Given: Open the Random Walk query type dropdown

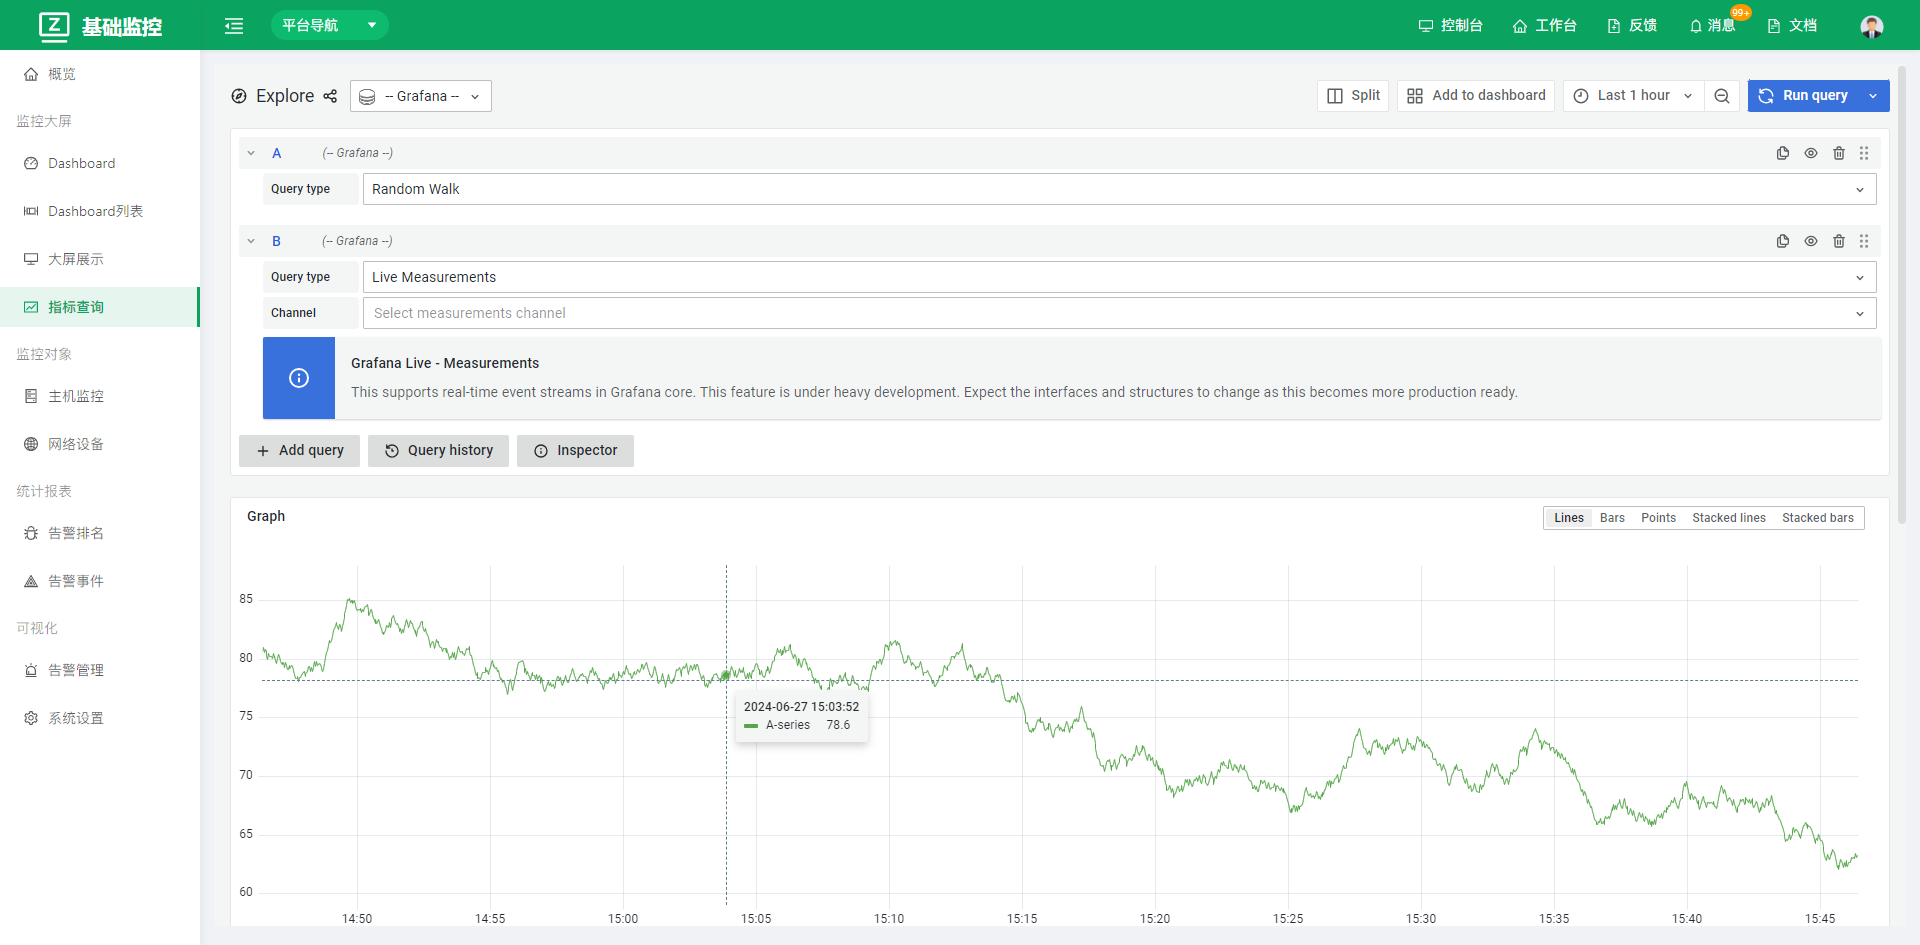Looking at the screenshot, I should coord(1119,189).
